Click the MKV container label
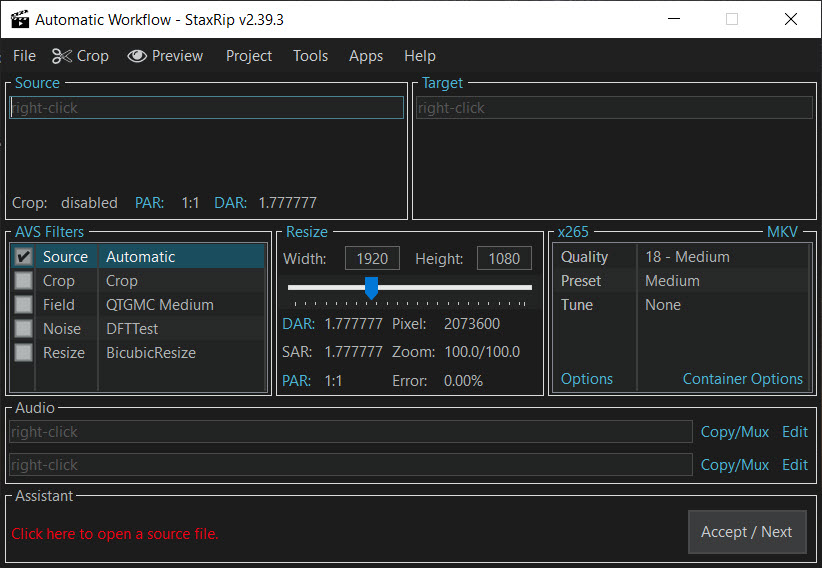 (782, 232)
